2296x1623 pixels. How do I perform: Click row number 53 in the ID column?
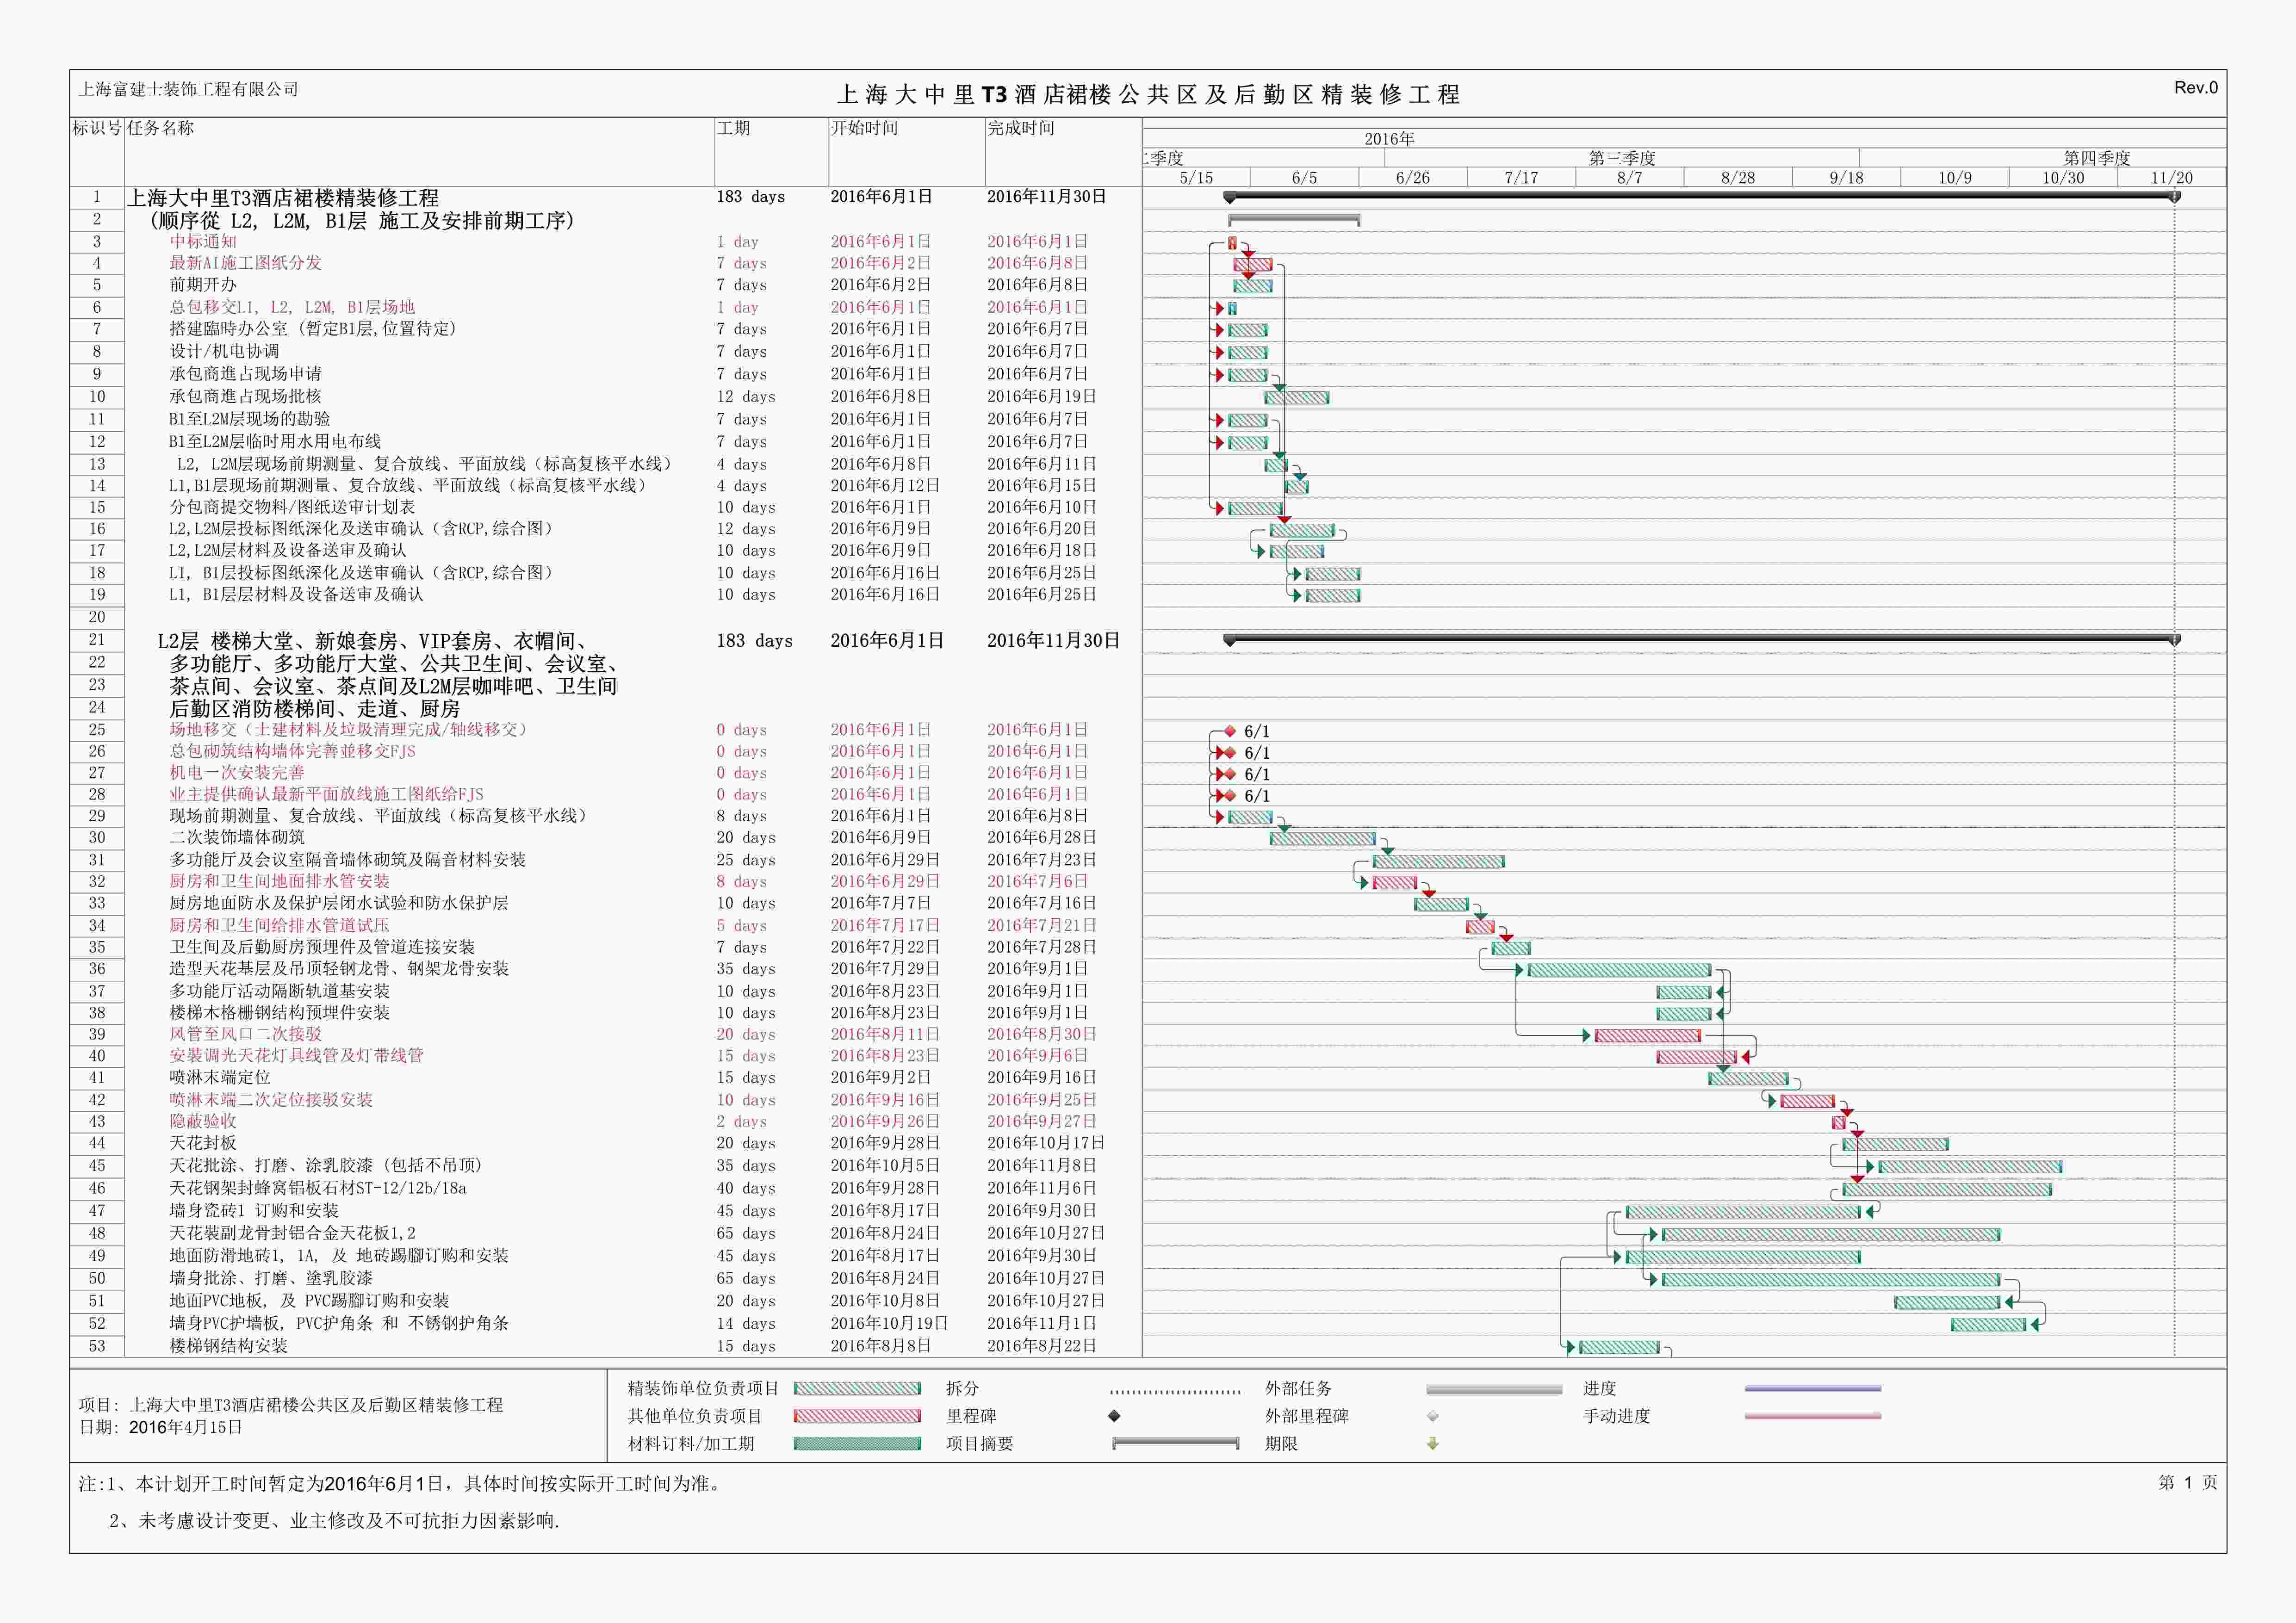click(x=97, y=1346)
